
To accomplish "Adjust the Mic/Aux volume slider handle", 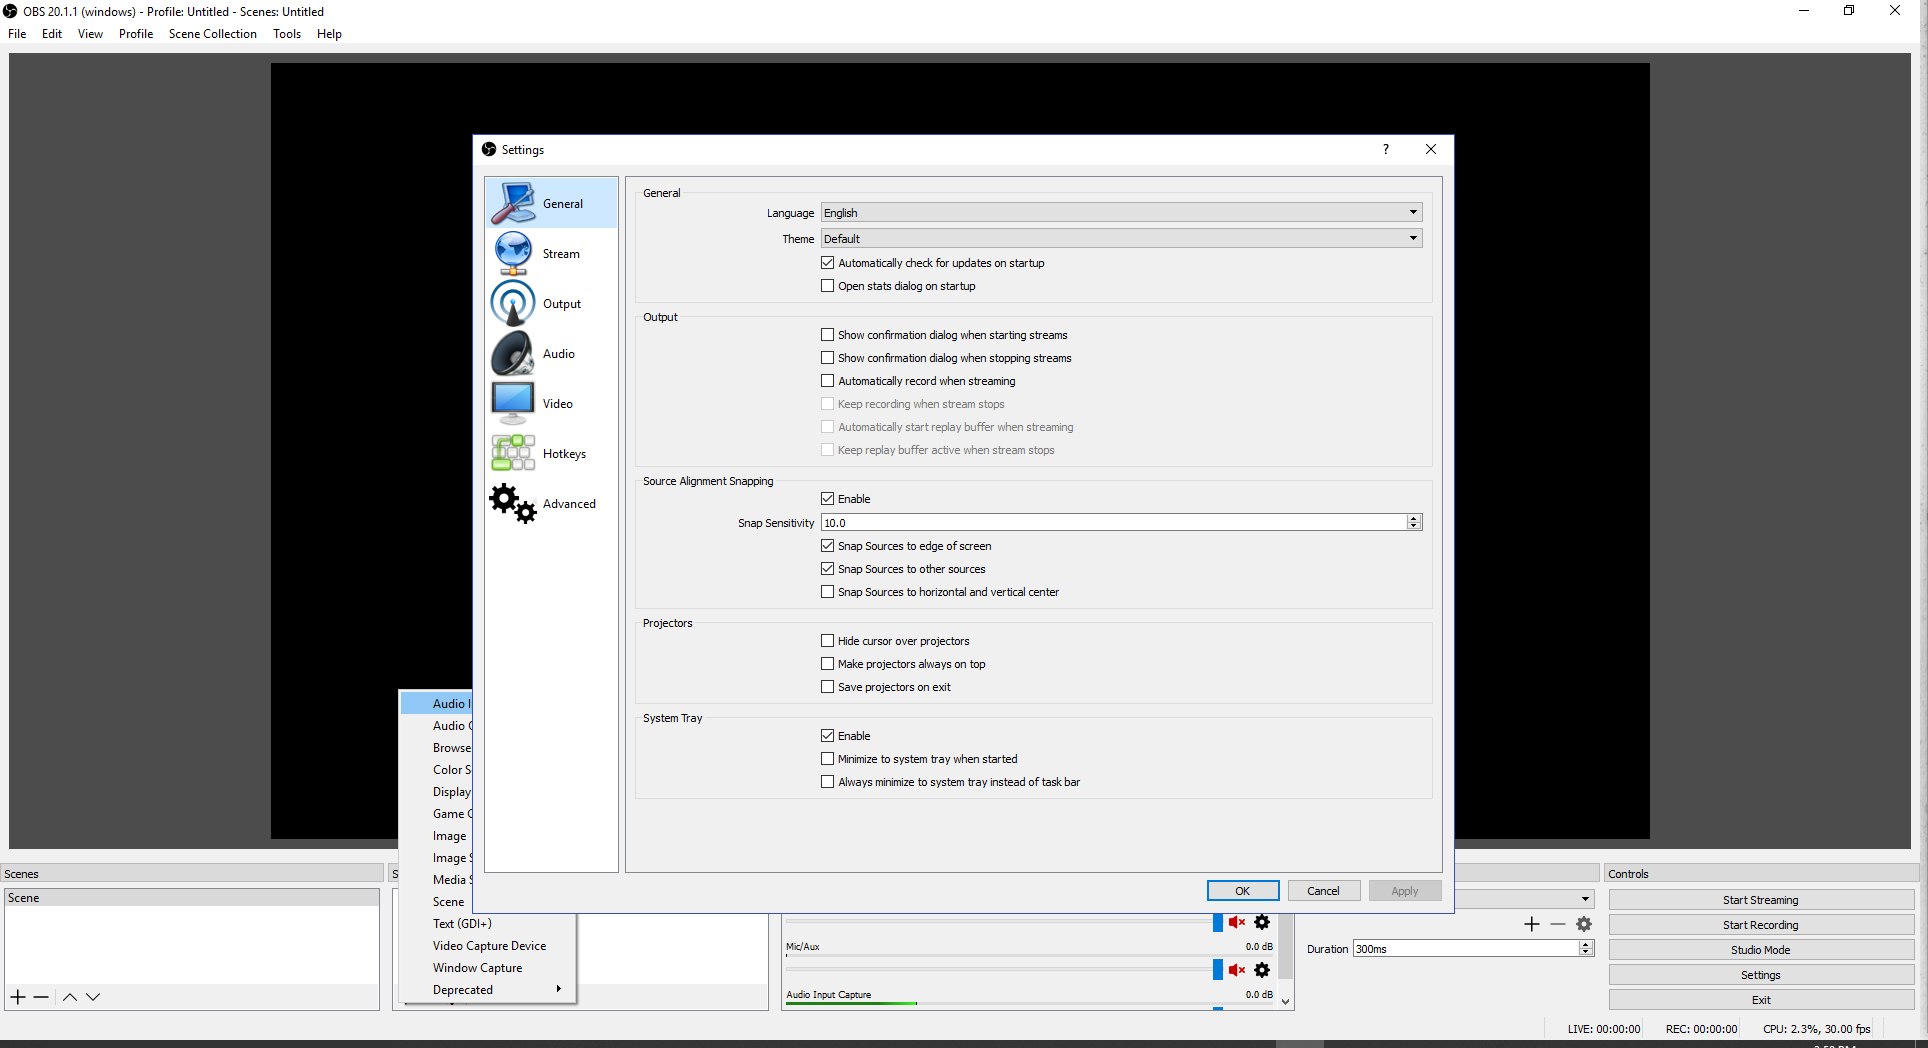I will tap(1217, 970).
